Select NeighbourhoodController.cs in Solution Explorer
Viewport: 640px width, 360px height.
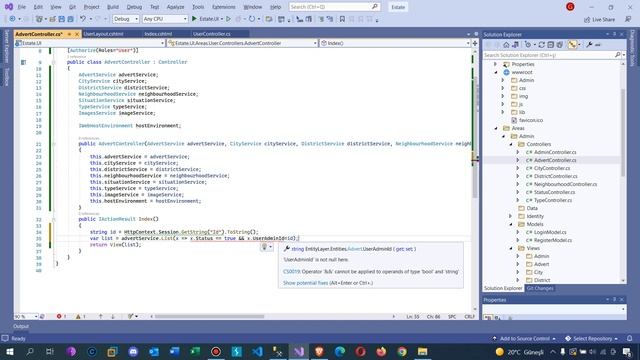(x=565, y=184)
